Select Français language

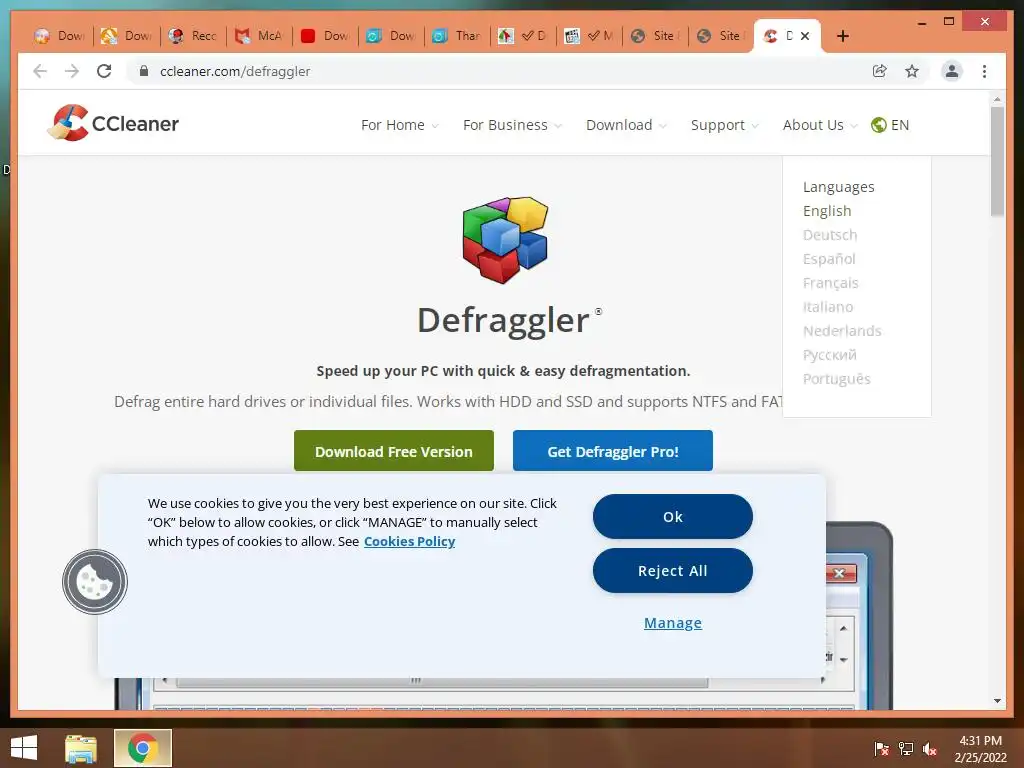click(831, 283)
